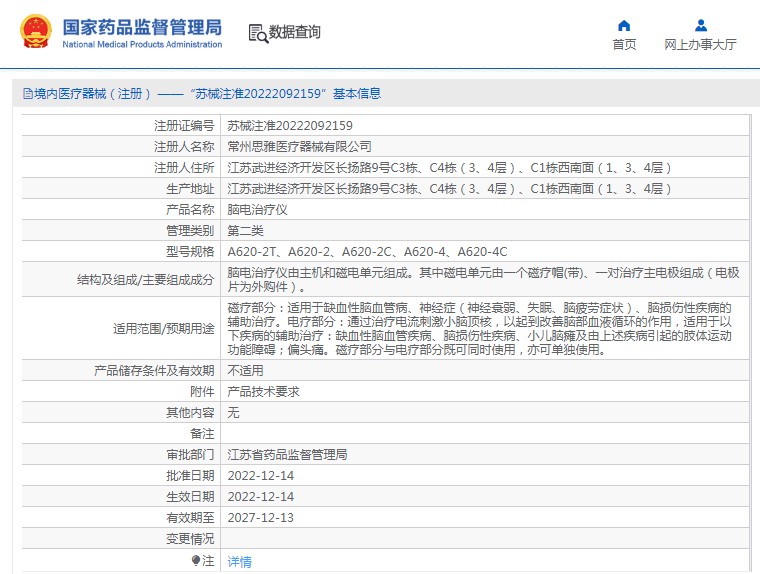Click the 管理类别 label
The height and width of the screenshot is (574, 760).
pyautogui.click(x=190, y=231)
